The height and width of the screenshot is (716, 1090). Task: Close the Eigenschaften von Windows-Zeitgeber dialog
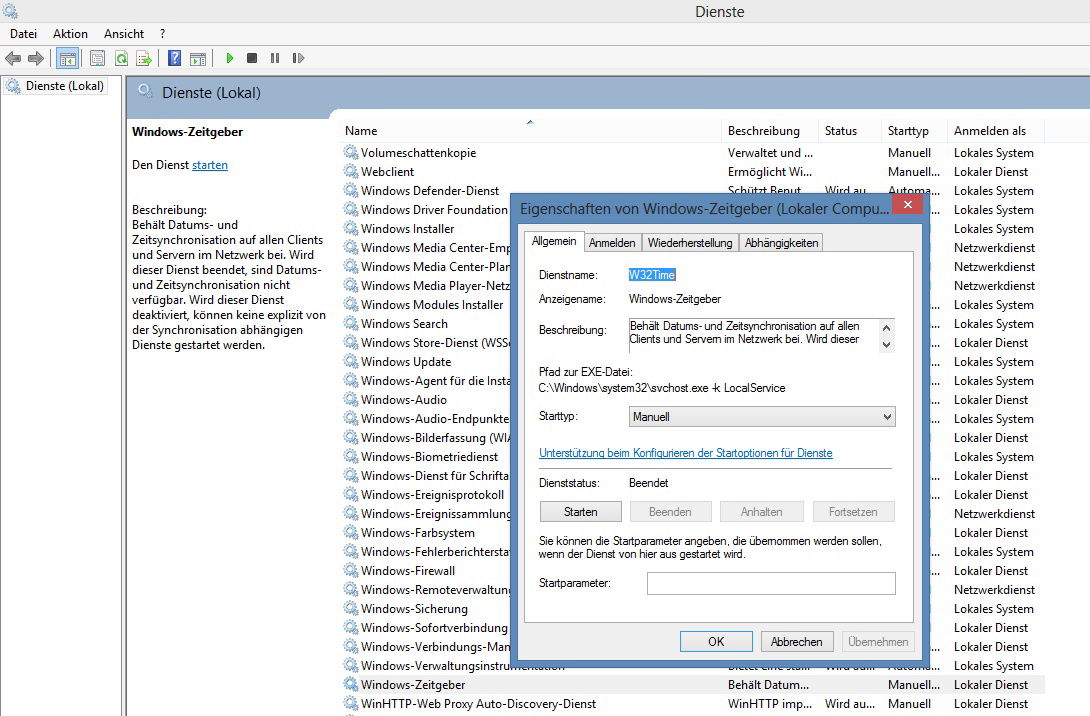point(907,204)
